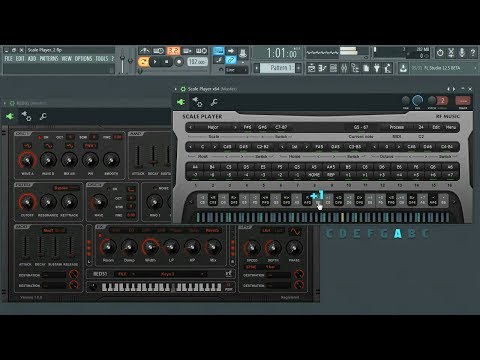Open the snap Line dropdown
Image resolution: width=480 pixels, height=360 pixels.
(236, 70)
